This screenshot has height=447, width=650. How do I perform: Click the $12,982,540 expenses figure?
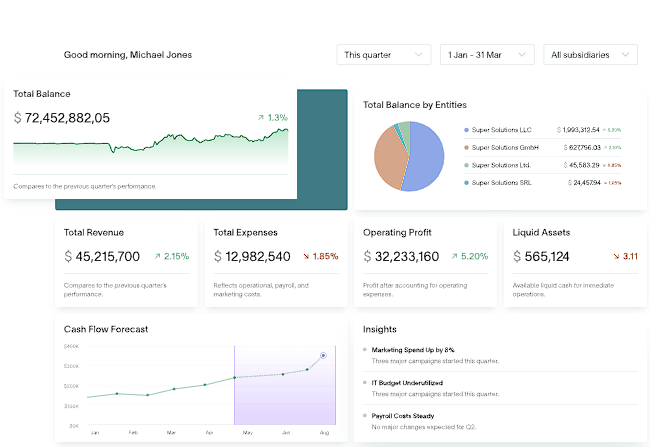(x=252, y=257)
